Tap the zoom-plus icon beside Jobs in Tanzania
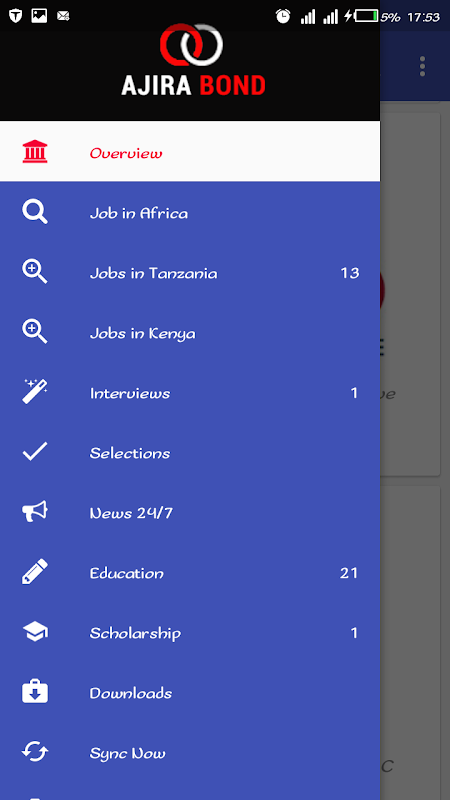Viewport: 450px width, 800px height. pyautogui.click(x=35, y=272)
